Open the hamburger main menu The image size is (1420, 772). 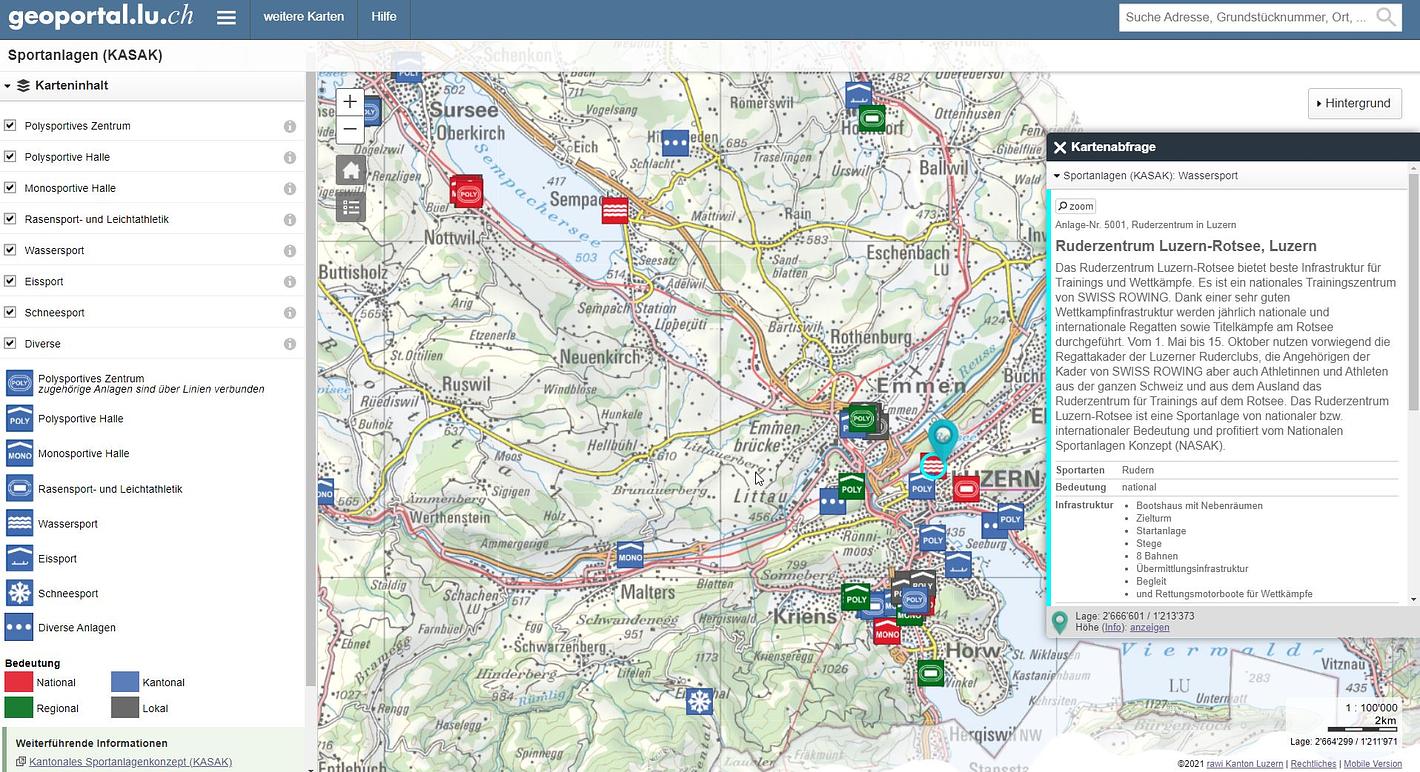pyautogui.click(x=226, y=18)
